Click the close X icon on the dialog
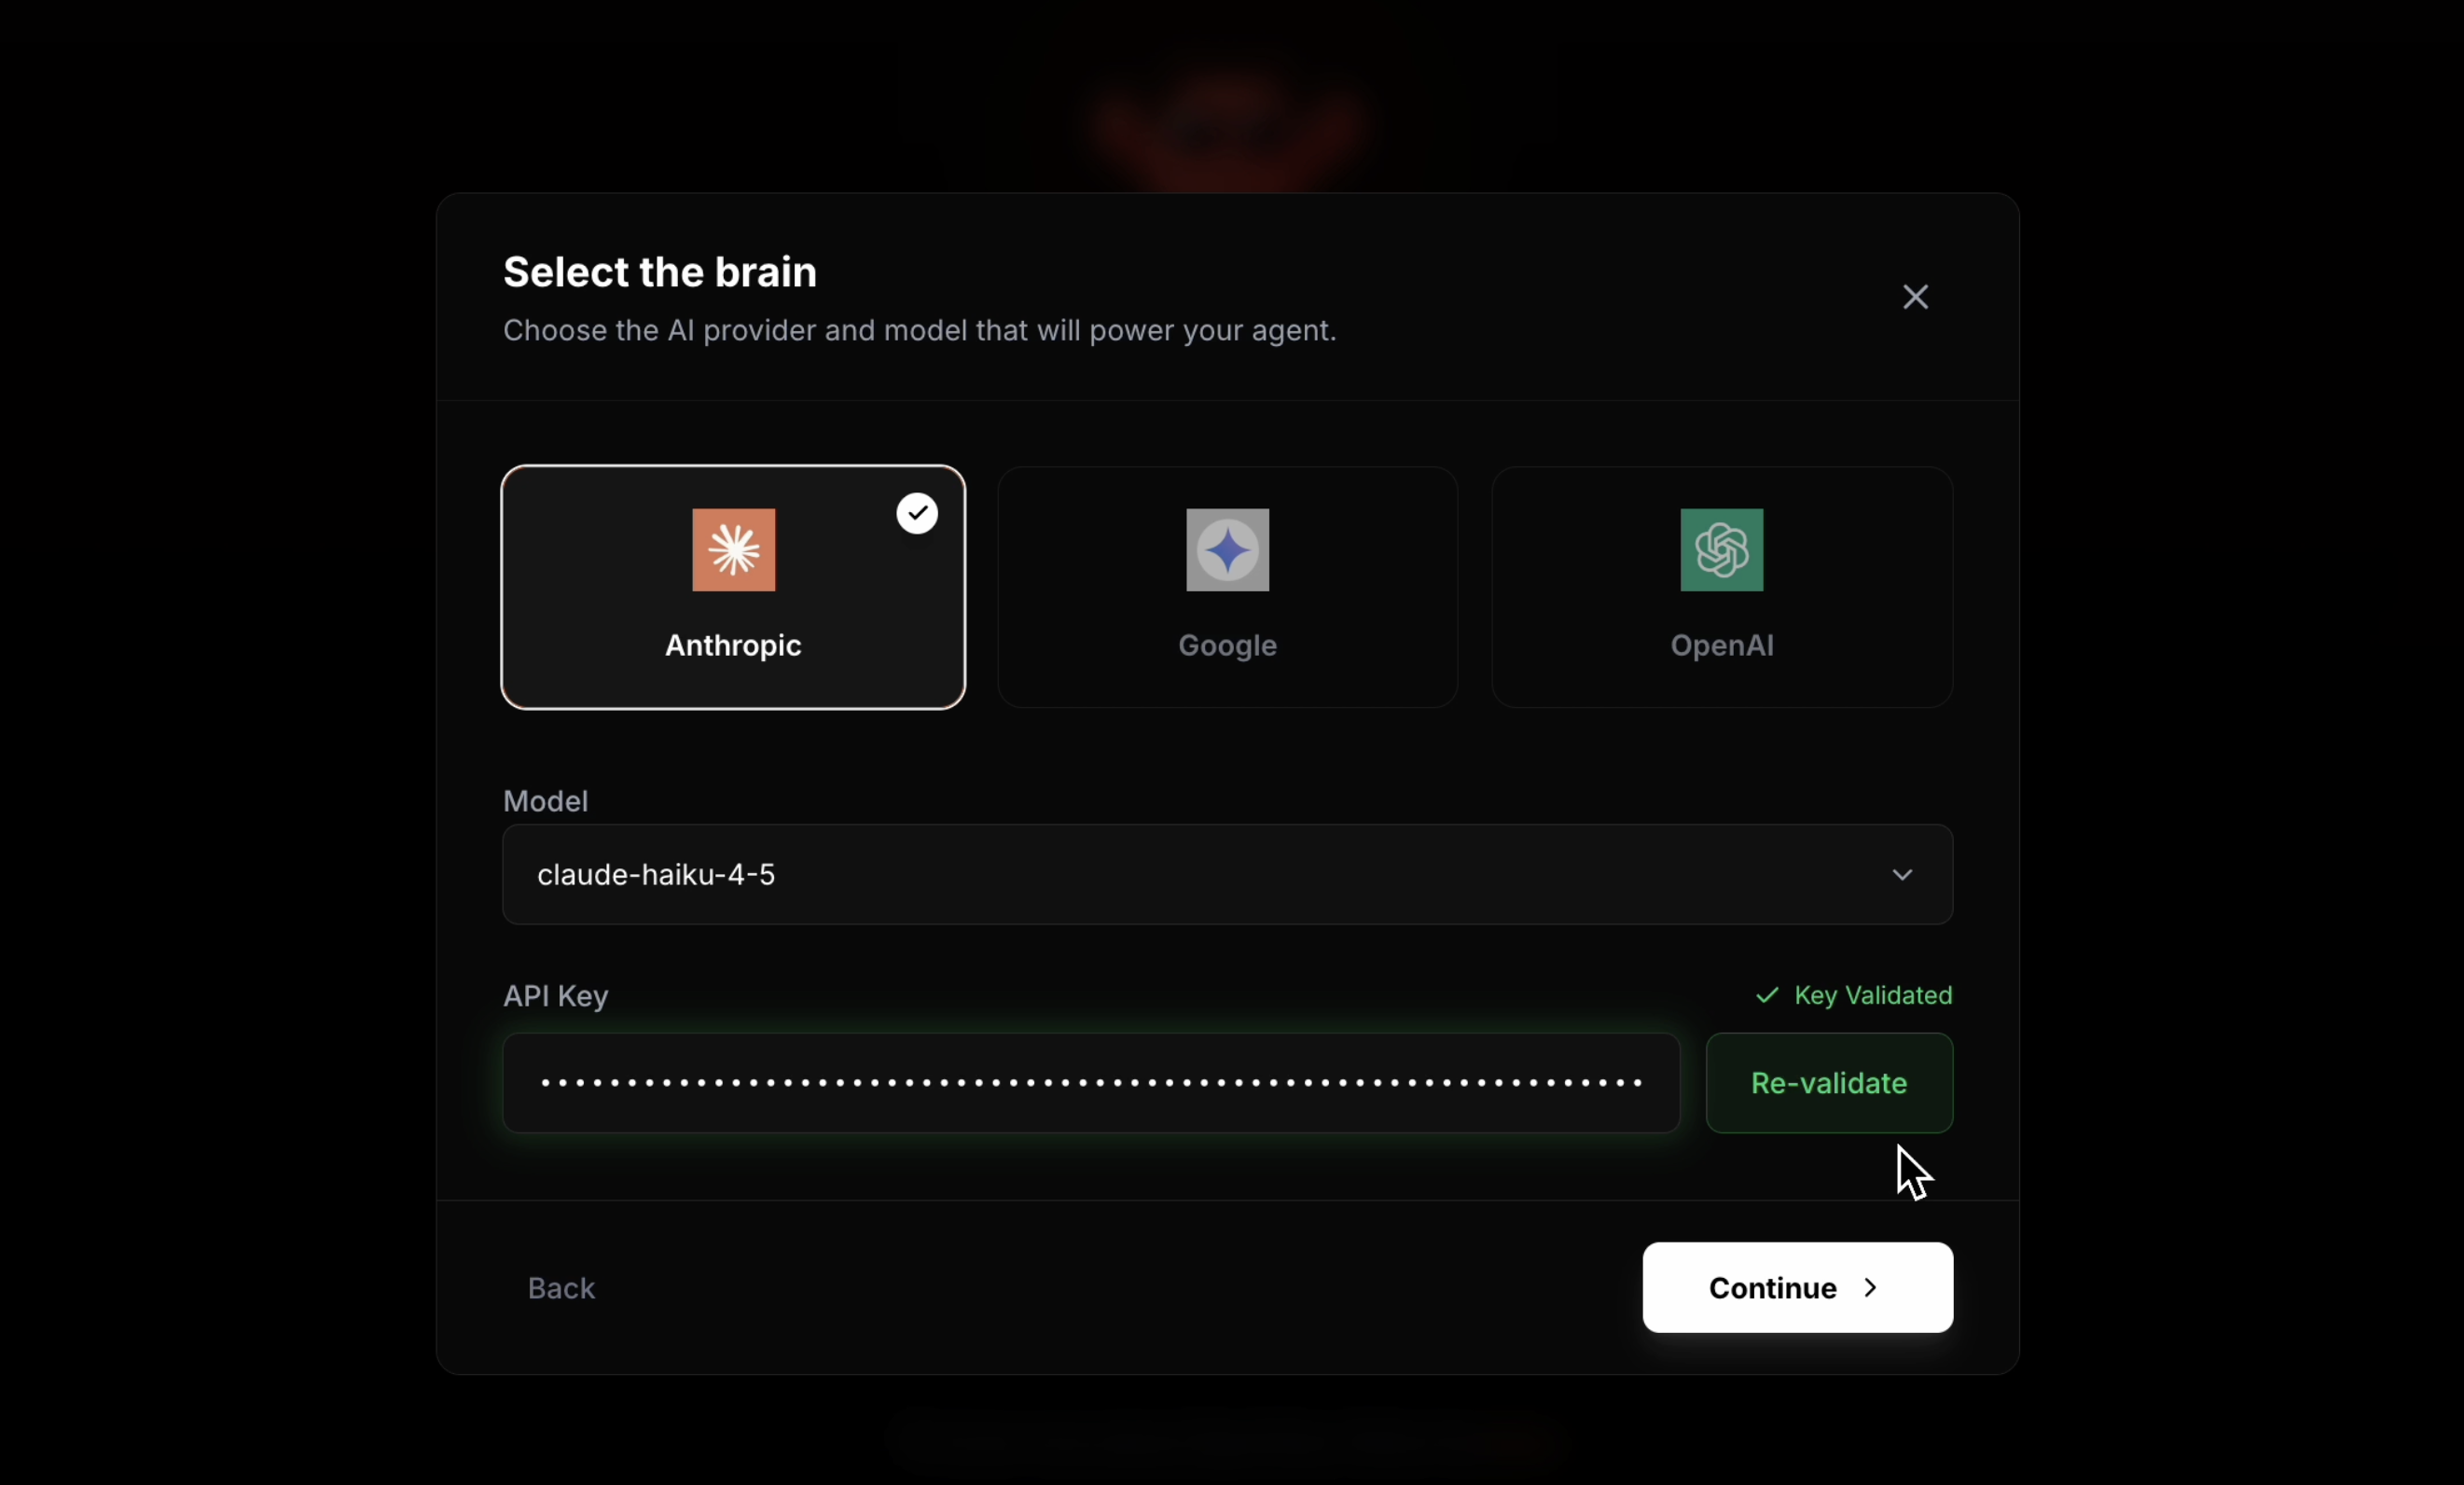Screen dimensions: 2464x1485 pos(1915,296)
